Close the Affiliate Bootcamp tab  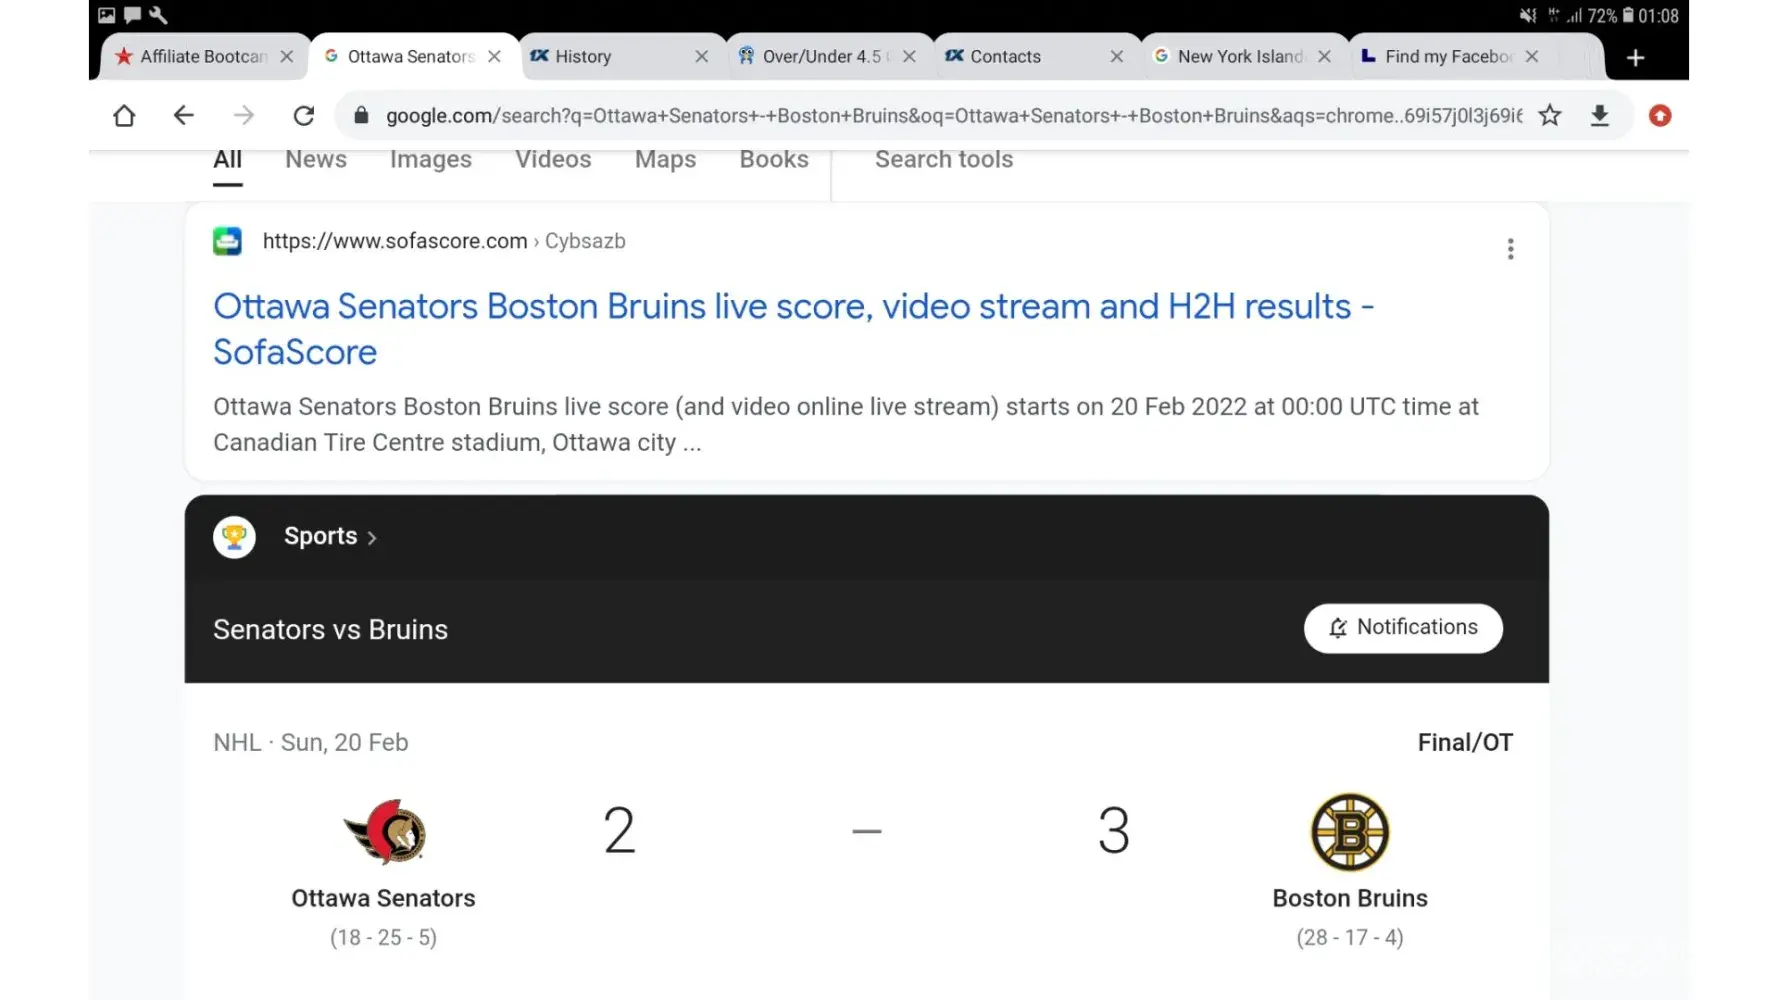(287, 57)
